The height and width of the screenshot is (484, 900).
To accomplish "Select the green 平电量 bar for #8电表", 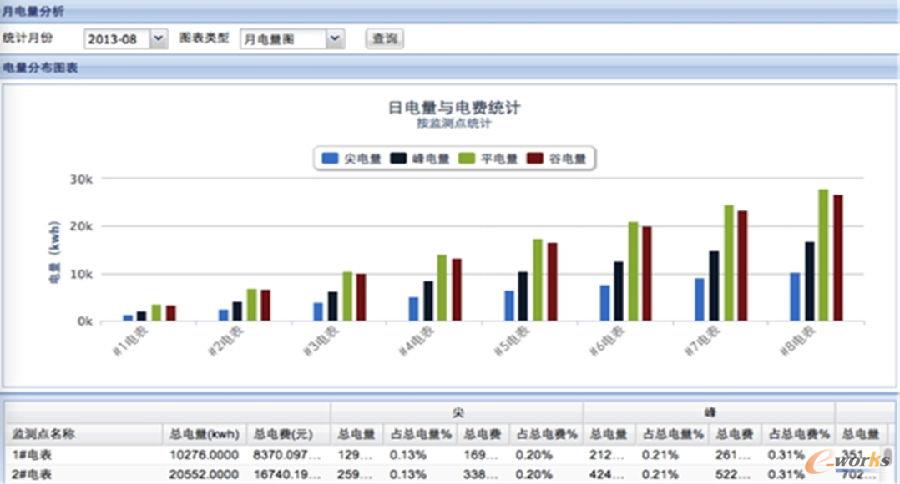I will [823, 255].
